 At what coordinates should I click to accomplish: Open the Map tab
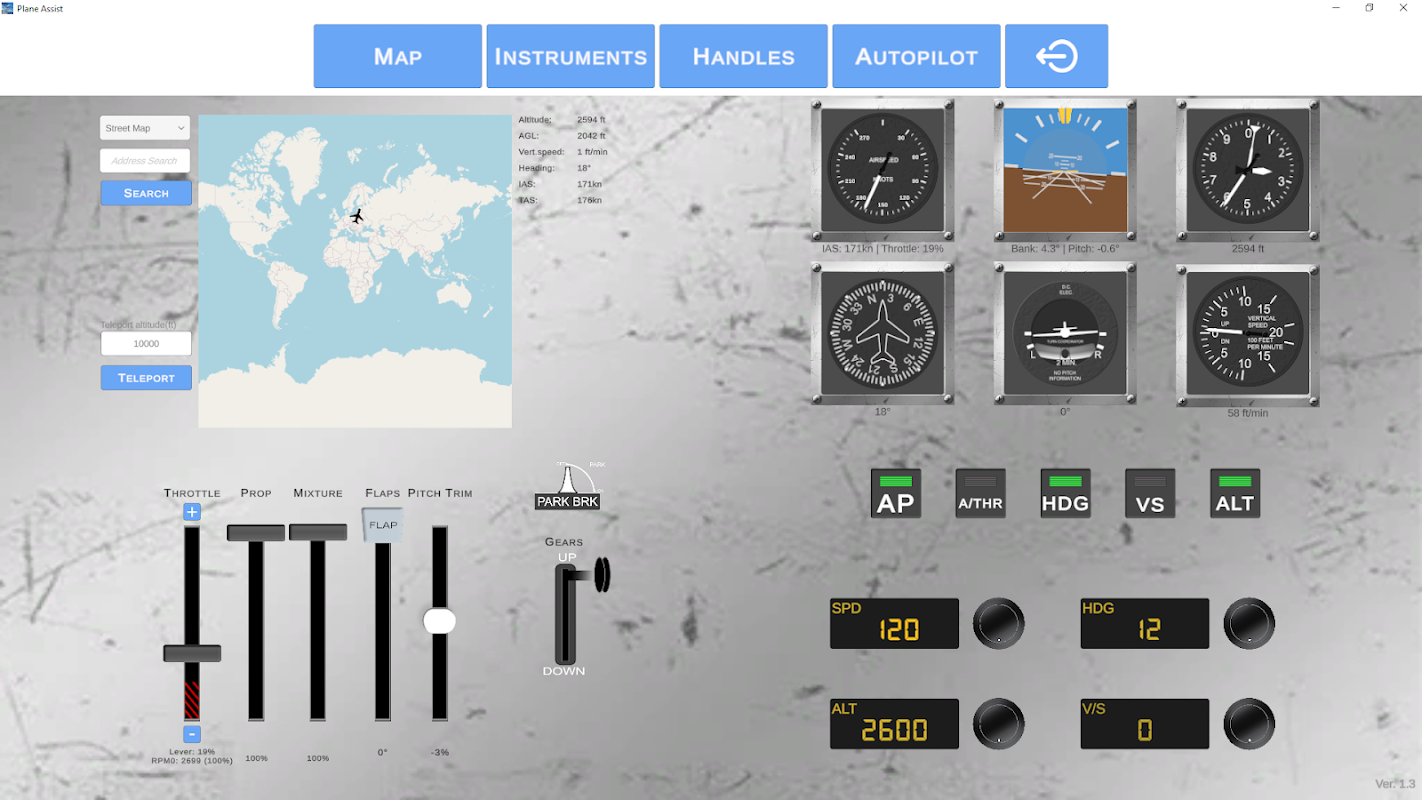[x=397, y=56]
